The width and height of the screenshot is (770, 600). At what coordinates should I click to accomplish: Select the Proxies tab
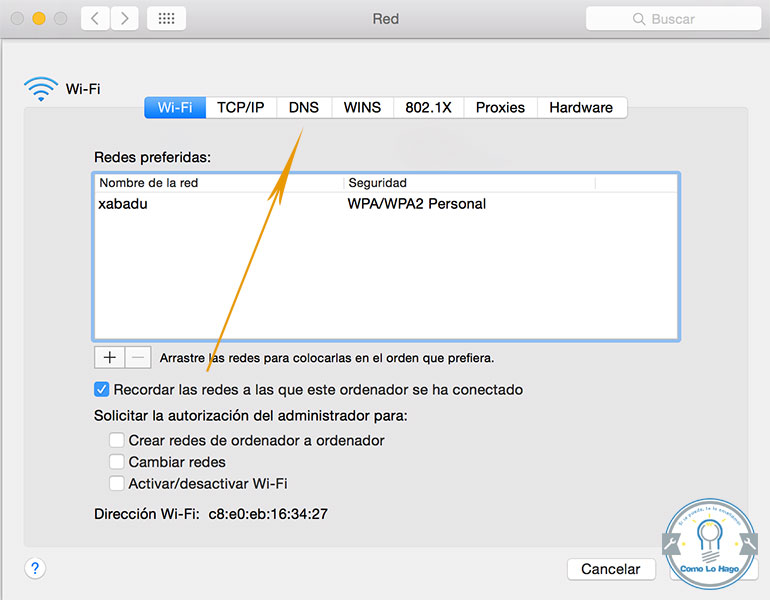[x=500, y=107]
